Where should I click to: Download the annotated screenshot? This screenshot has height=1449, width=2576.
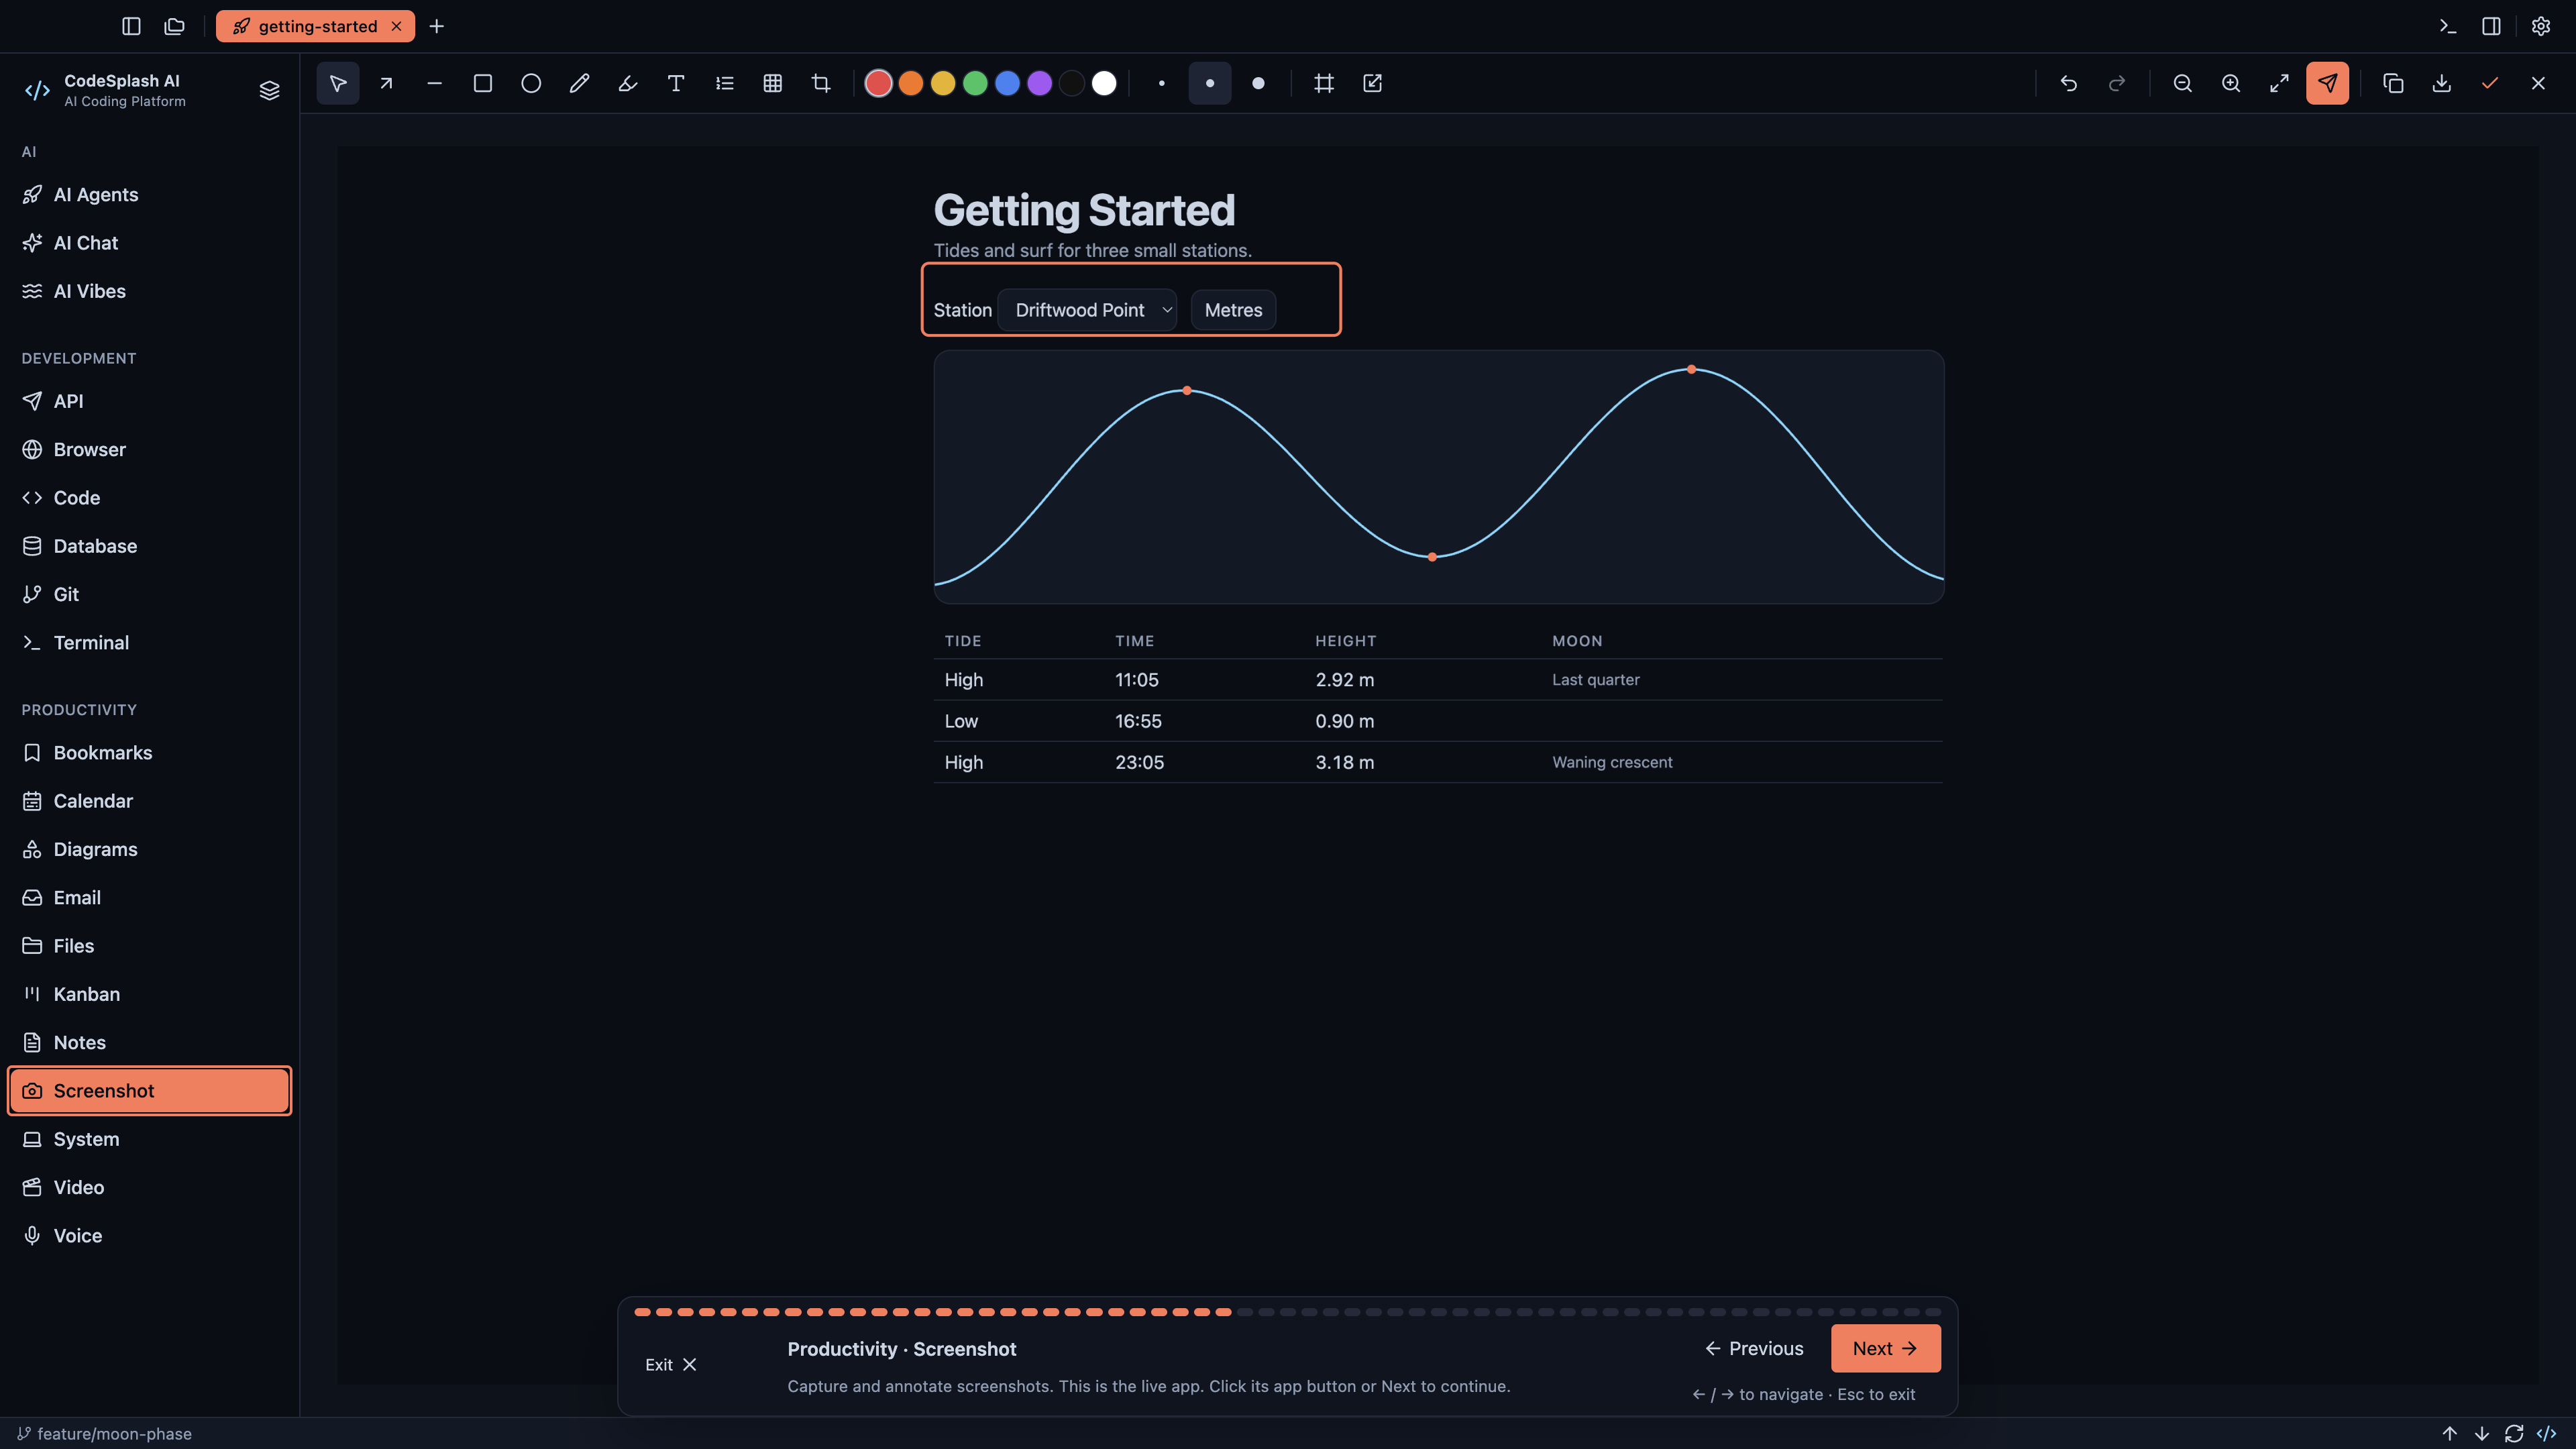click(2442, 83)
